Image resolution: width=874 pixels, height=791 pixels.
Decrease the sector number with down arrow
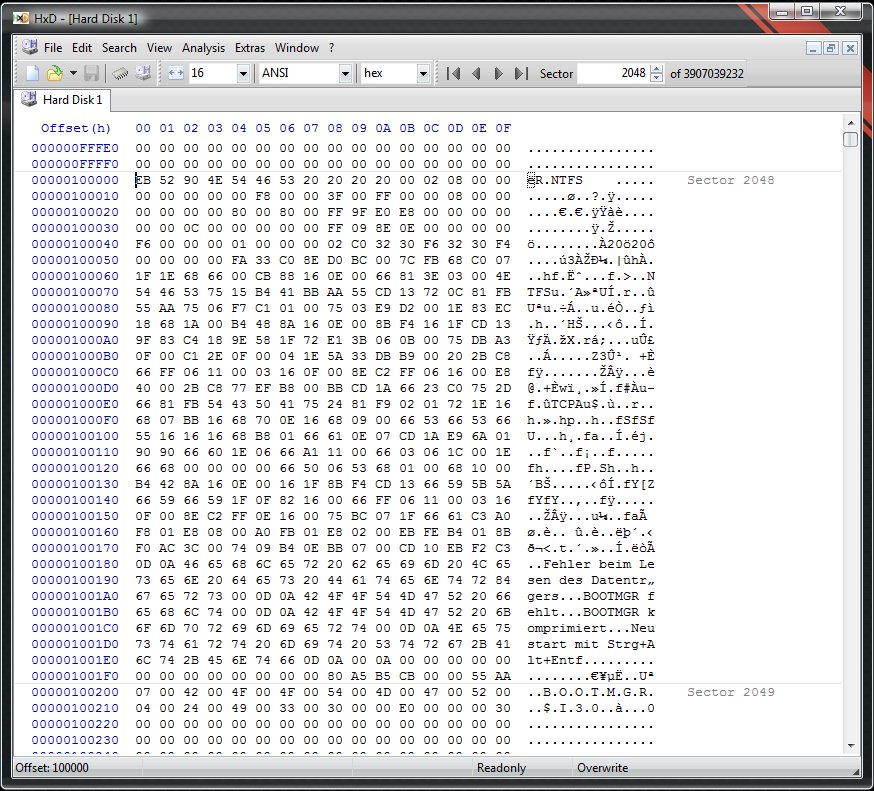pyautogui.click(x=657, y=77)
